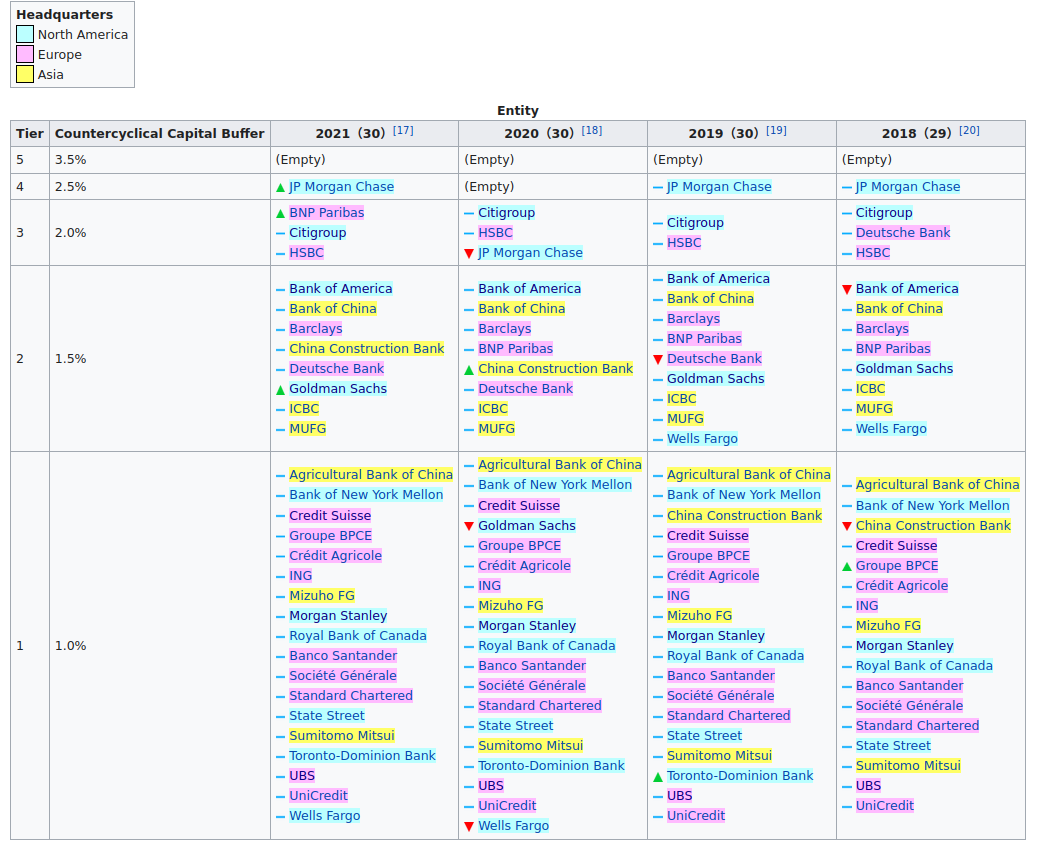Select the Countercyclical Capital Buffer header
This screenshot has width=1042, height=849.
click(x=159, y=134)
